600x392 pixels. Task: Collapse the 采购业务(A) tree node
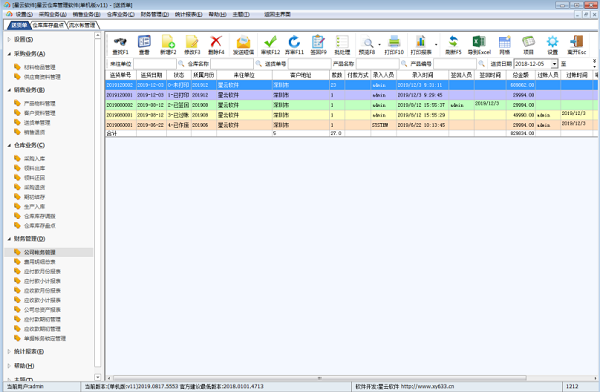point(9,54)
